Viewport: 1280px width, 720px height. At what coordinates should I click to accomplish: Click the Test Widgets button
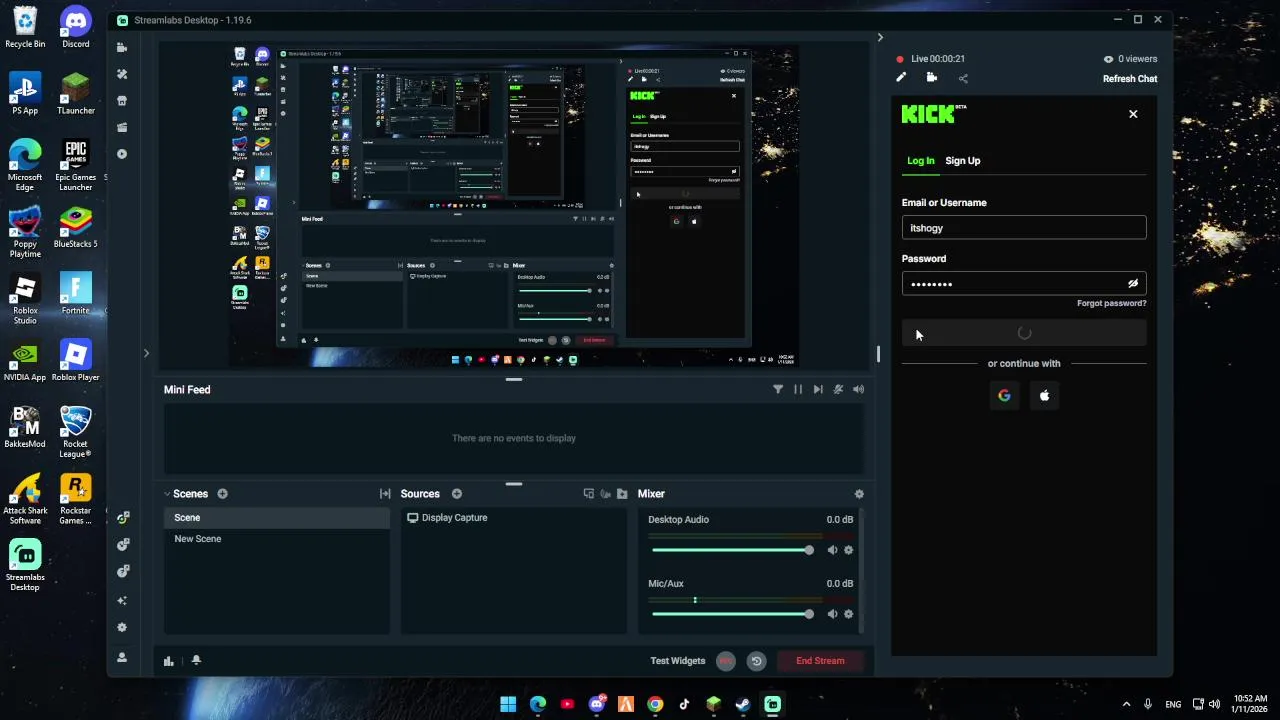pos(678,661)
